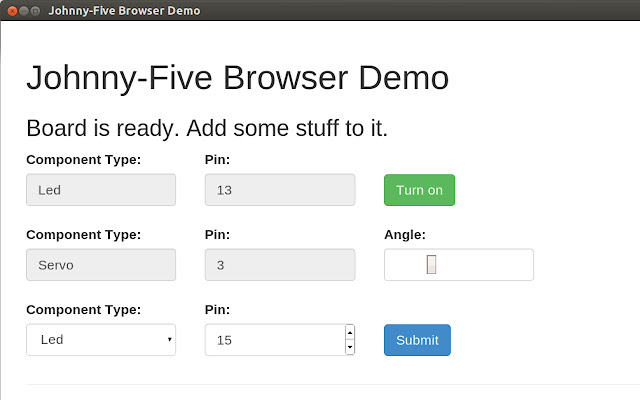Viewport: 640px width, 400px height.
Task: Minimize the window via title bar button
Action: pos(24,11)
